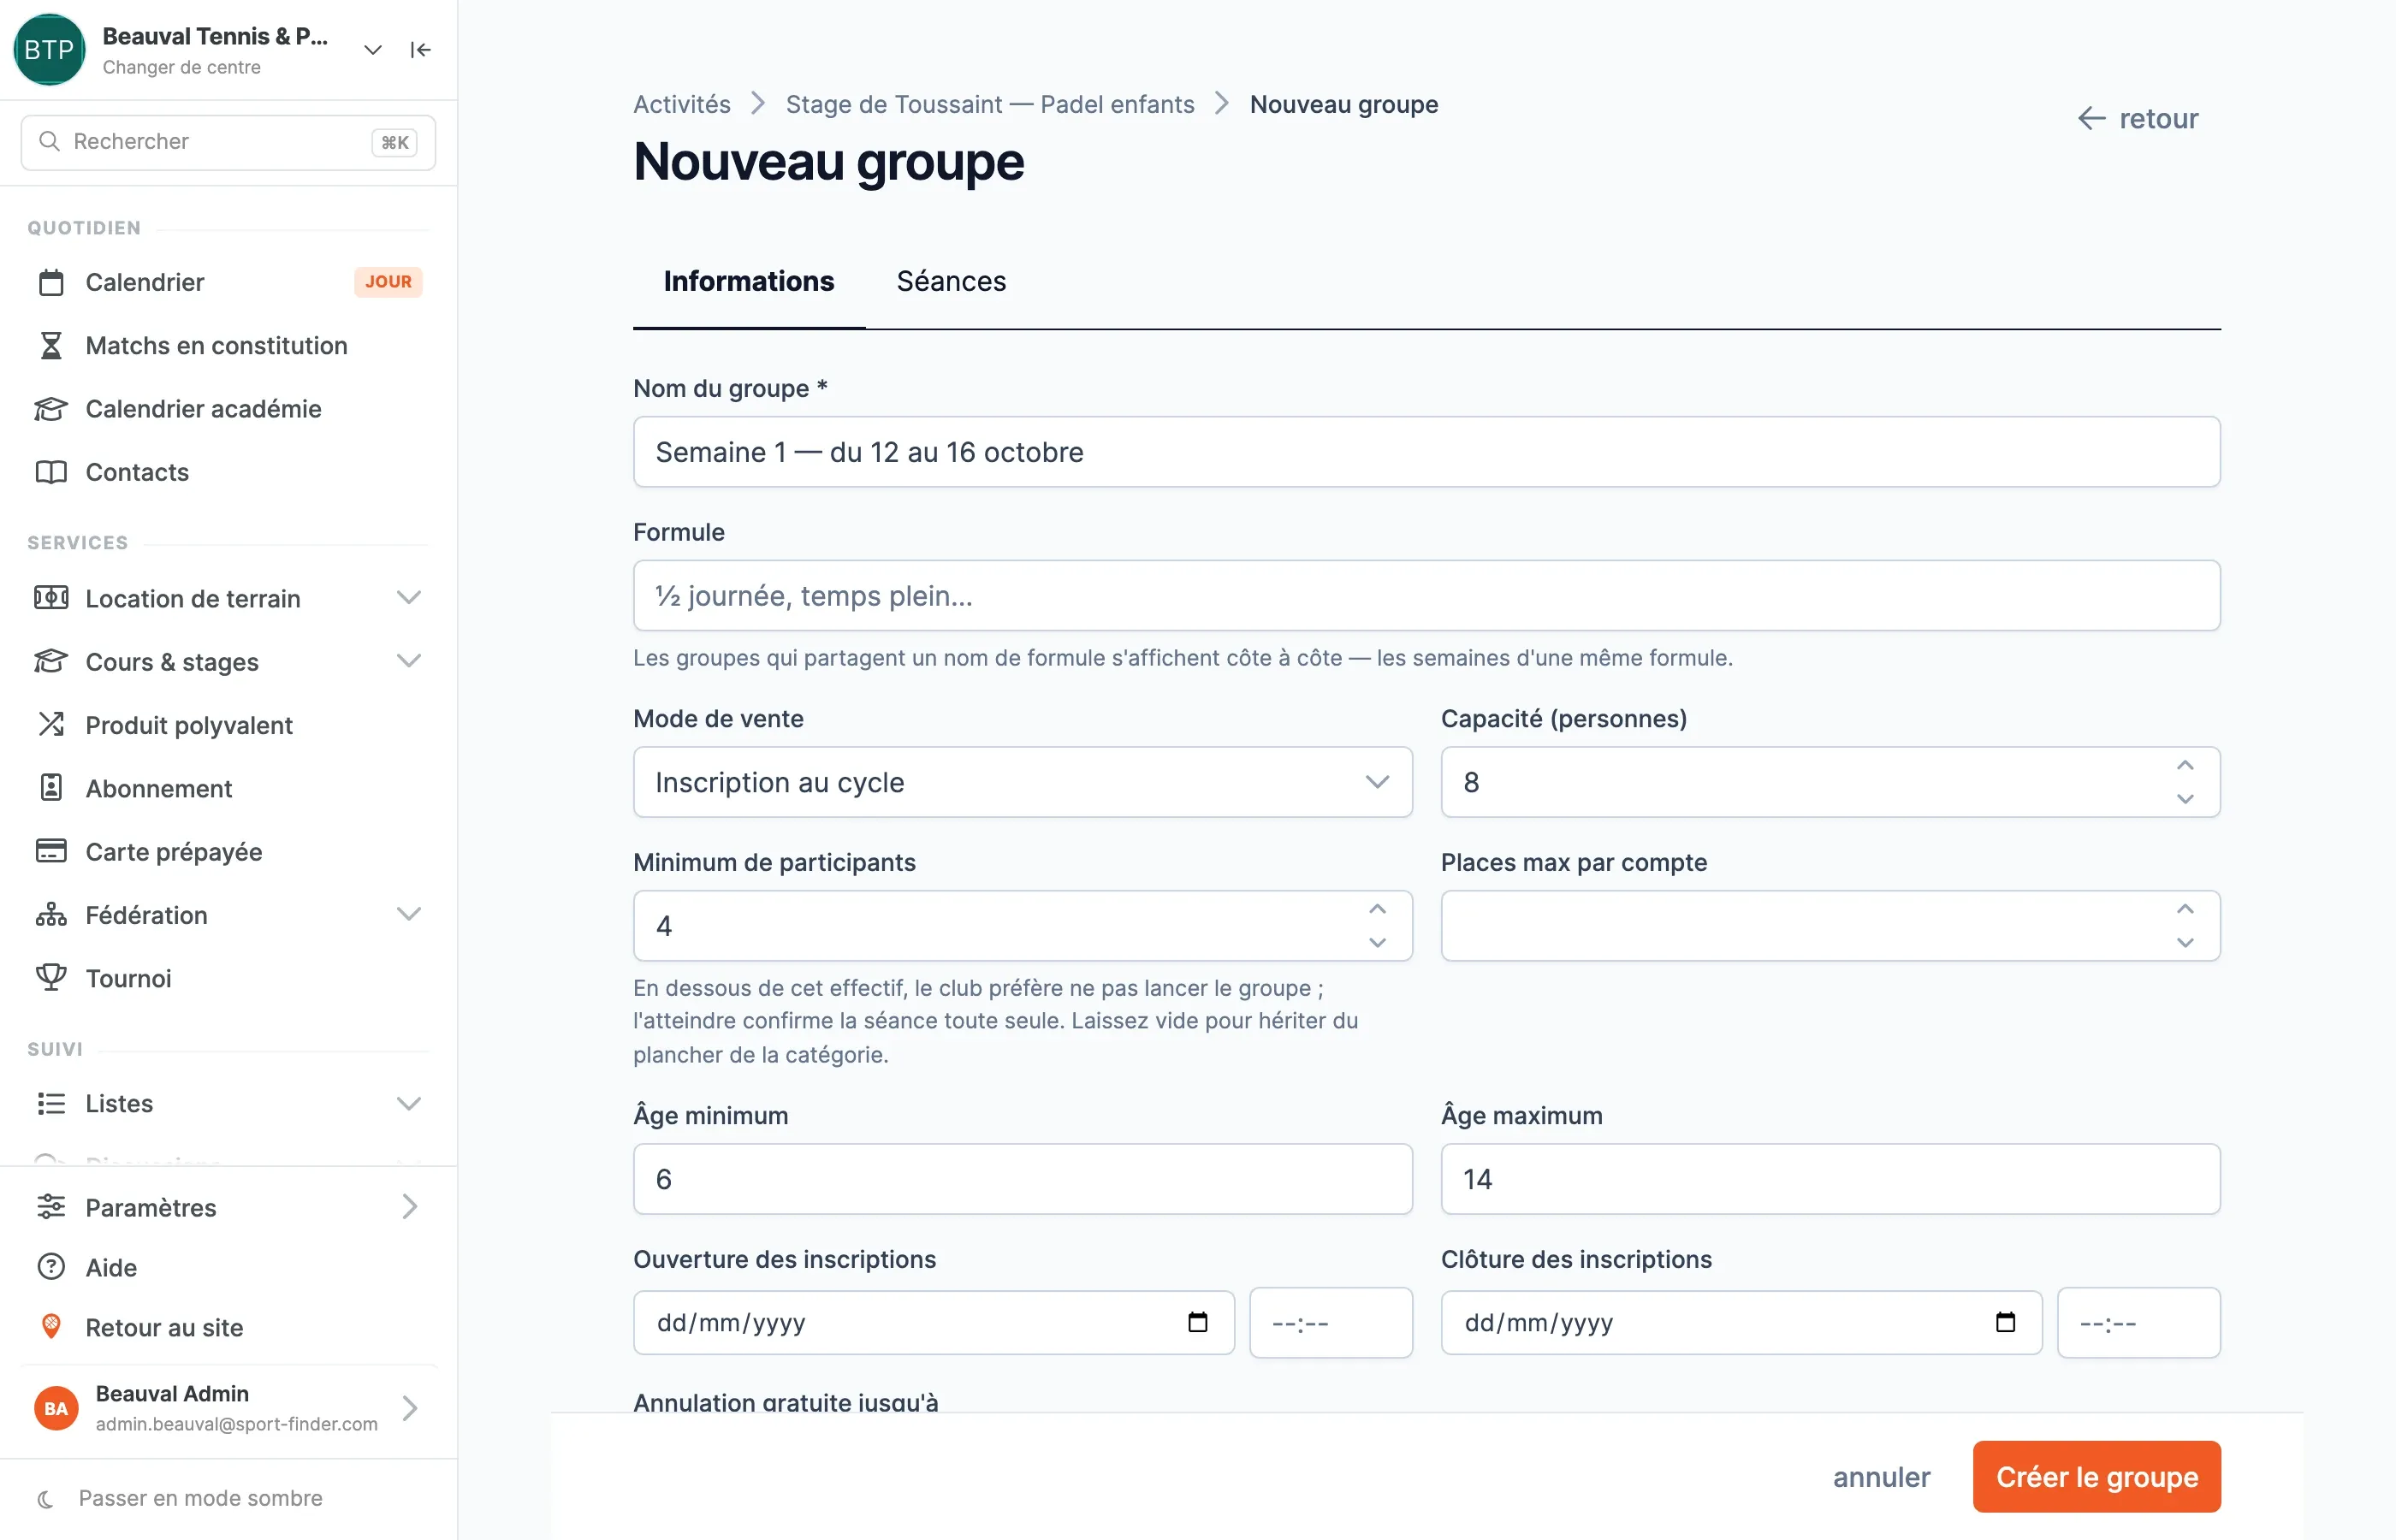Viewport: 2396px width, 1540px height.
Task: Collapse the sidebar with the arrow icon
Action: (421, 49)
